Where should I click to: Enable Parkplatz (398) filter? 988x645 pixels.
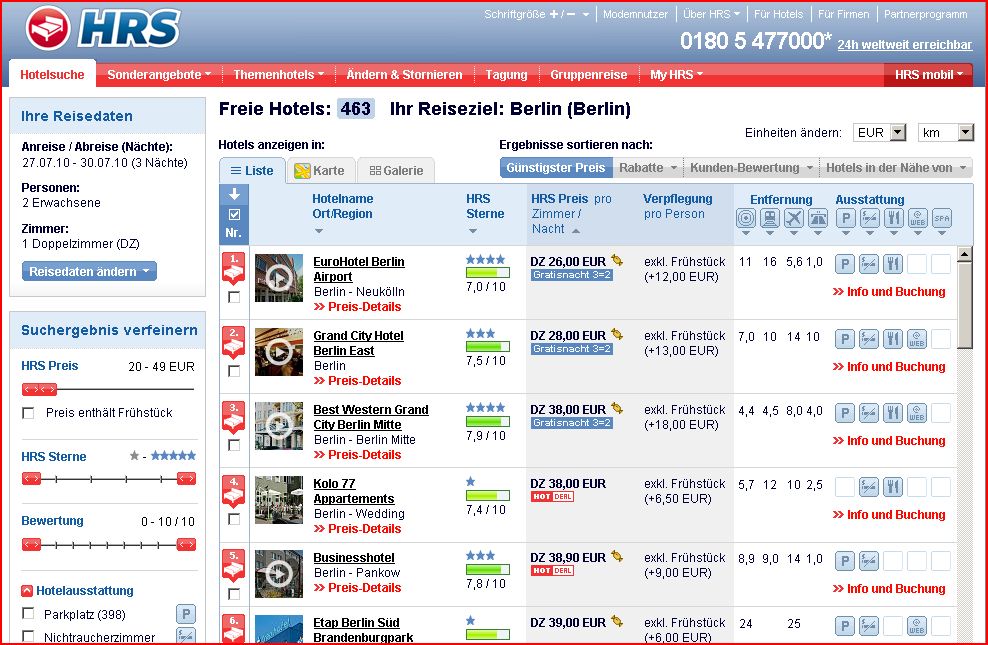[x=28, y=614]
